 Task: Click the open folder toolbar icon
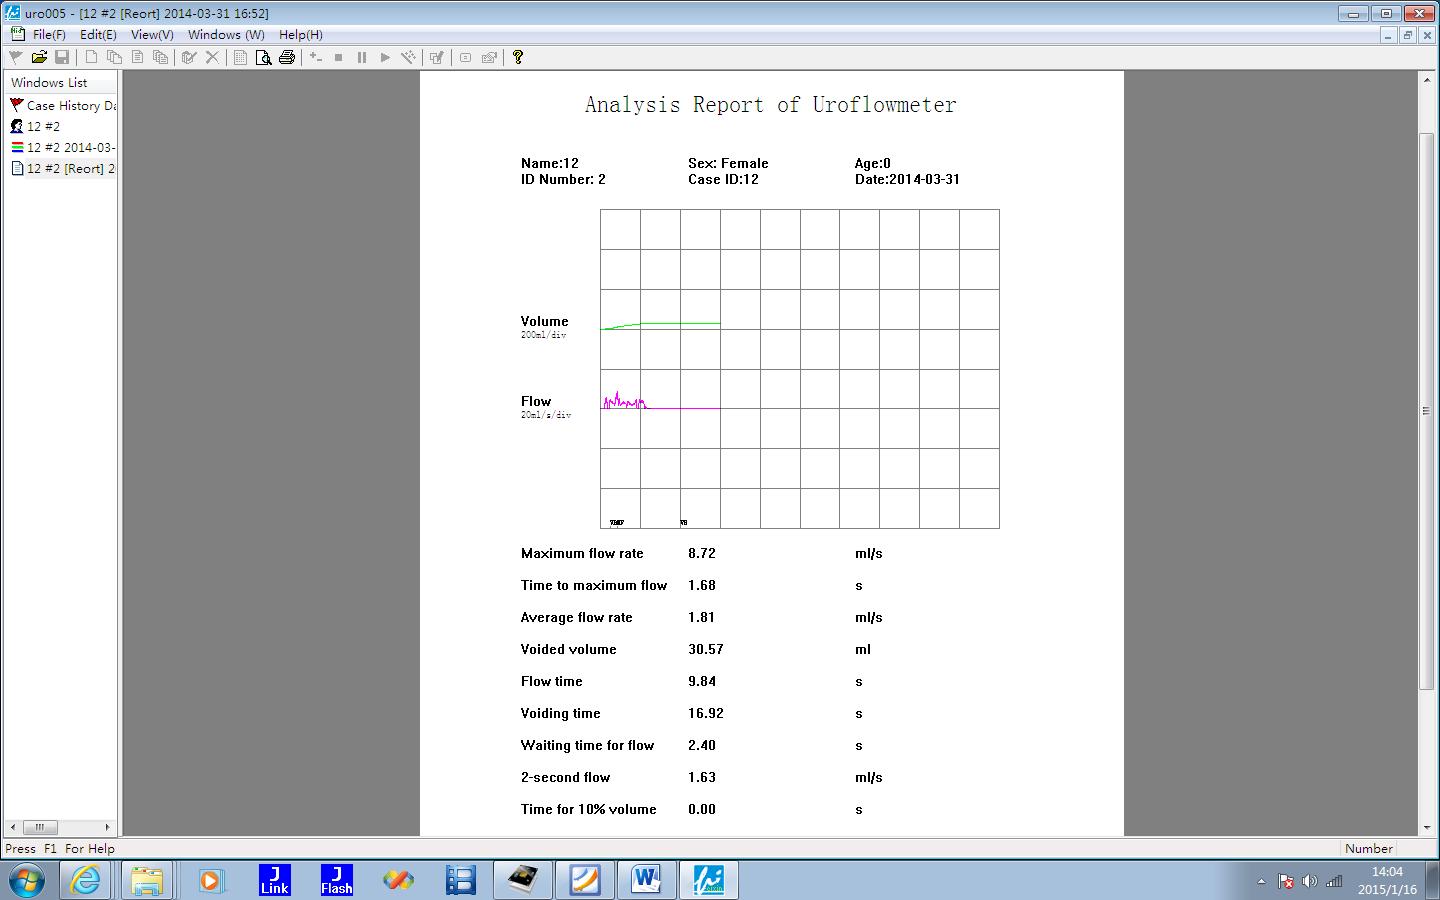click(x=39, y=58)
